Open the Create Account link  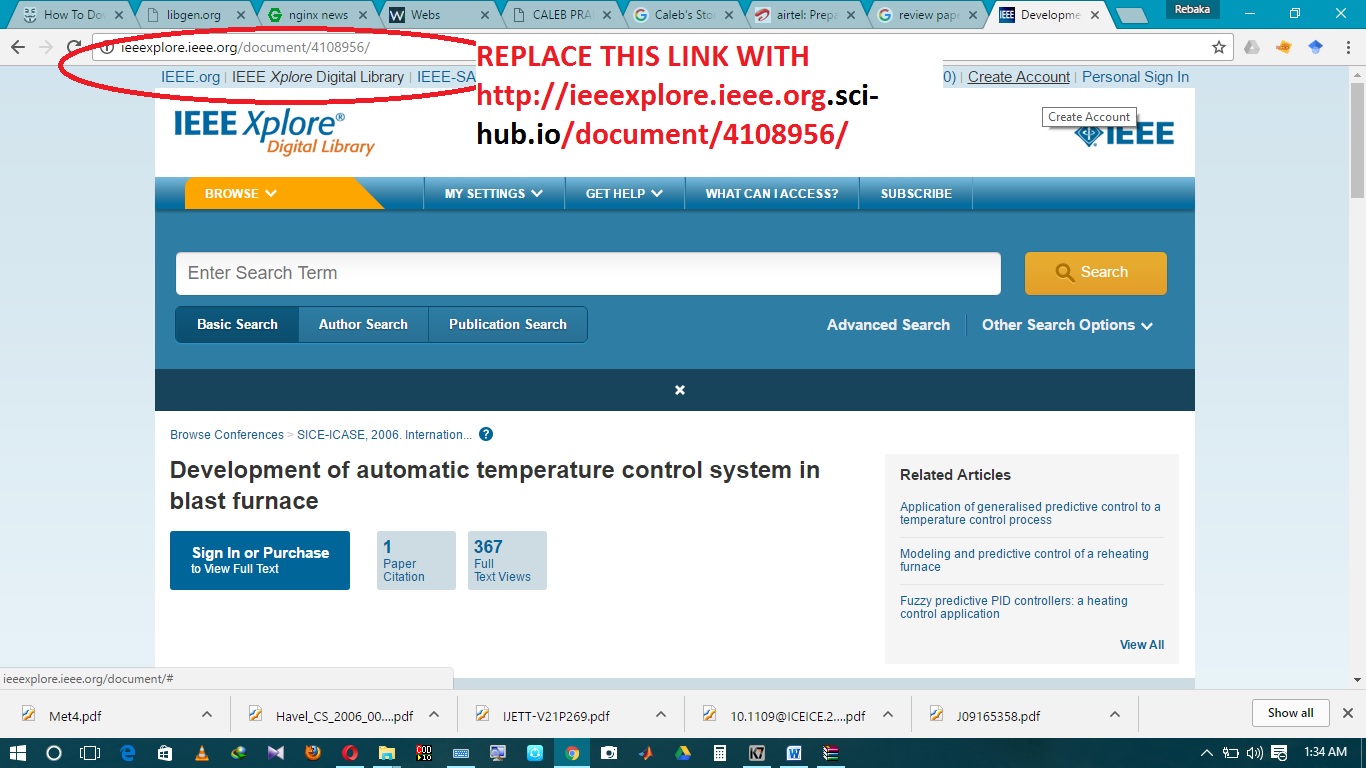(1019, 77)
